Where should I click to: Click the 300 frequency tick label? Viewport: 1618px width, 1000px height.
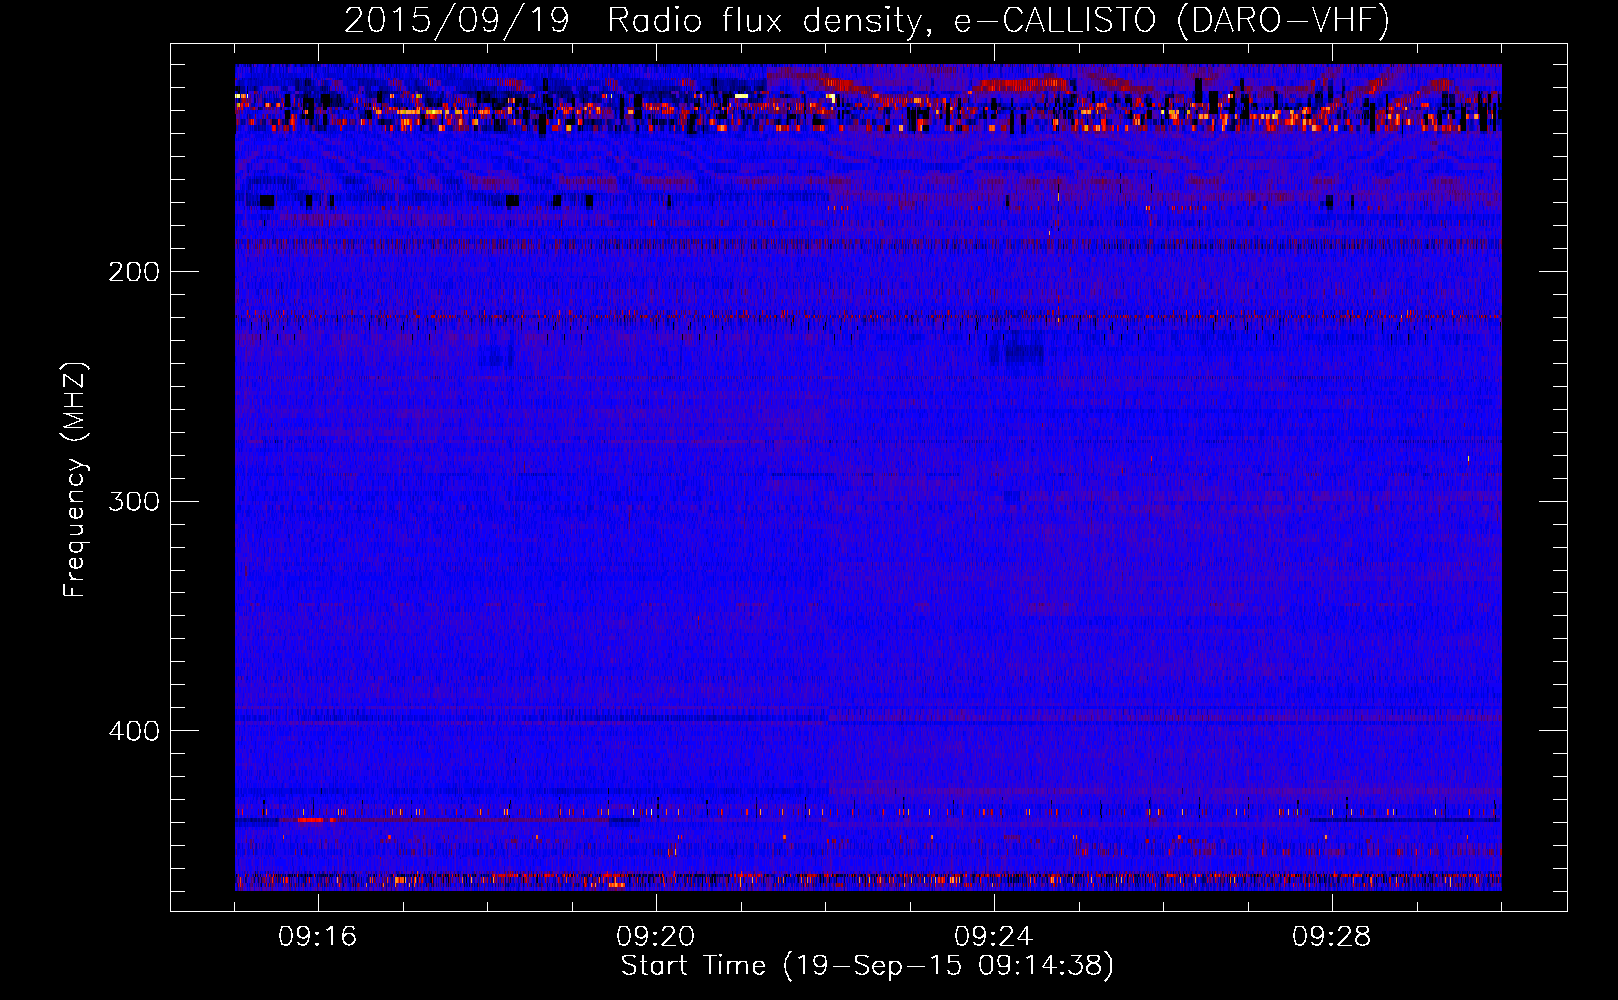tap(133, 501)
